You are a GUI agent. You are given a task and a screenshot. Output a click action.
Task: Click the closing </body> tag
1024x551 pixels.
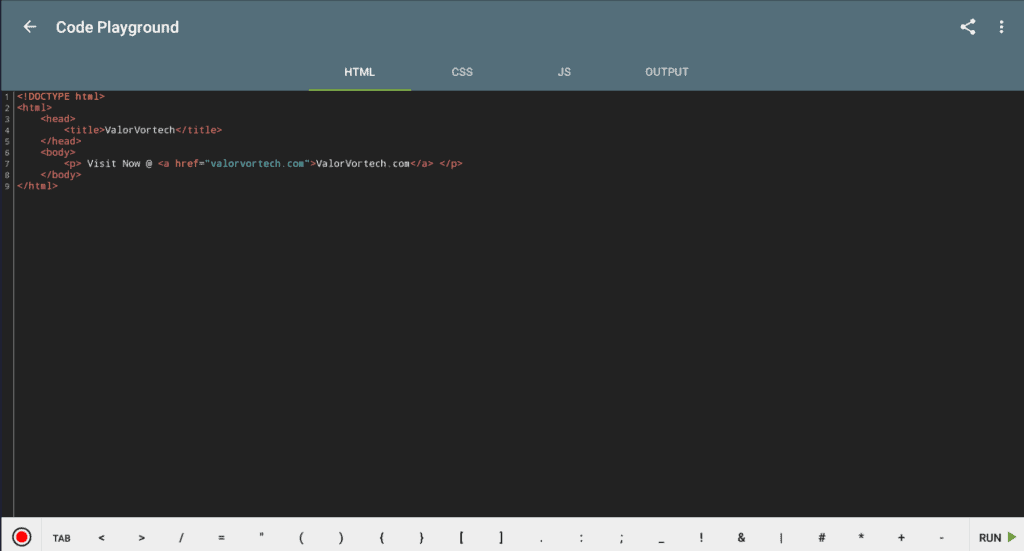coord(61,174)
